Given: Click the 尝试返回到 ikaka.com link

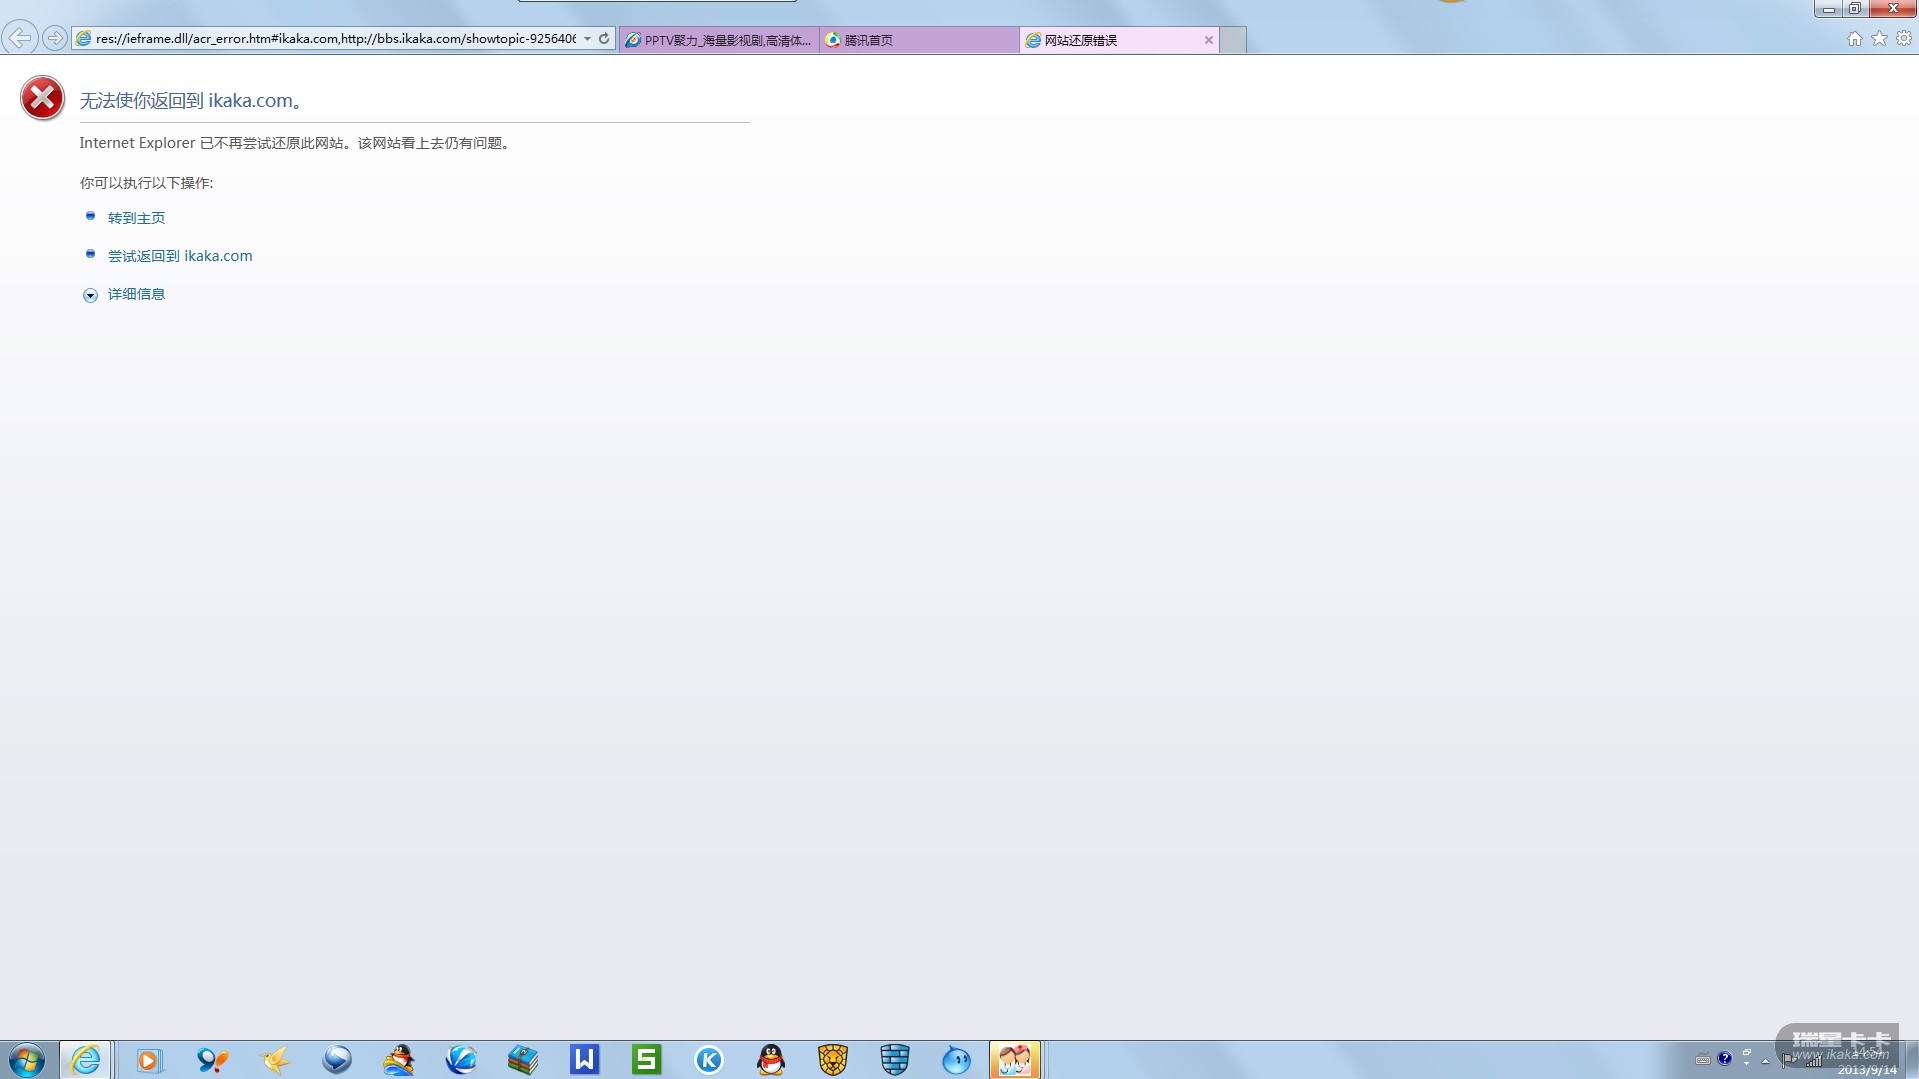Looking at the screenshot, I should (x=180, y=256).
